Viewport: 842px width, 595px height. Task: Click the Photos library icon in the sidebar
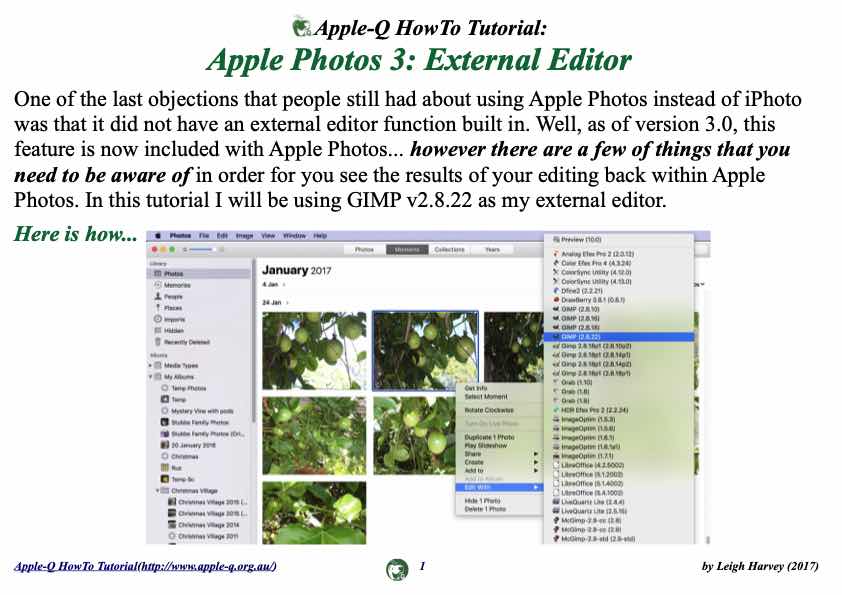(158, 274)
